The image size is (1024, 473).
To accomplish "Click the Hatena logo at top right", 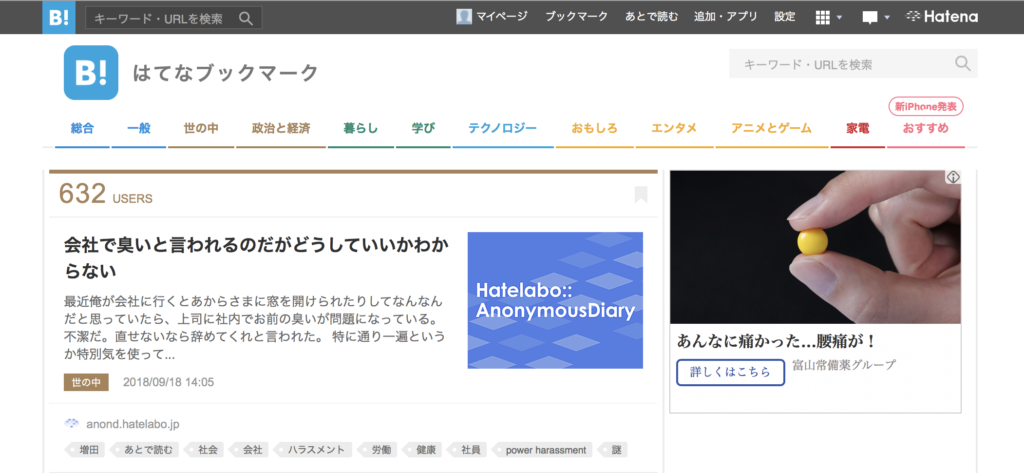I will (x=942, y=17).
